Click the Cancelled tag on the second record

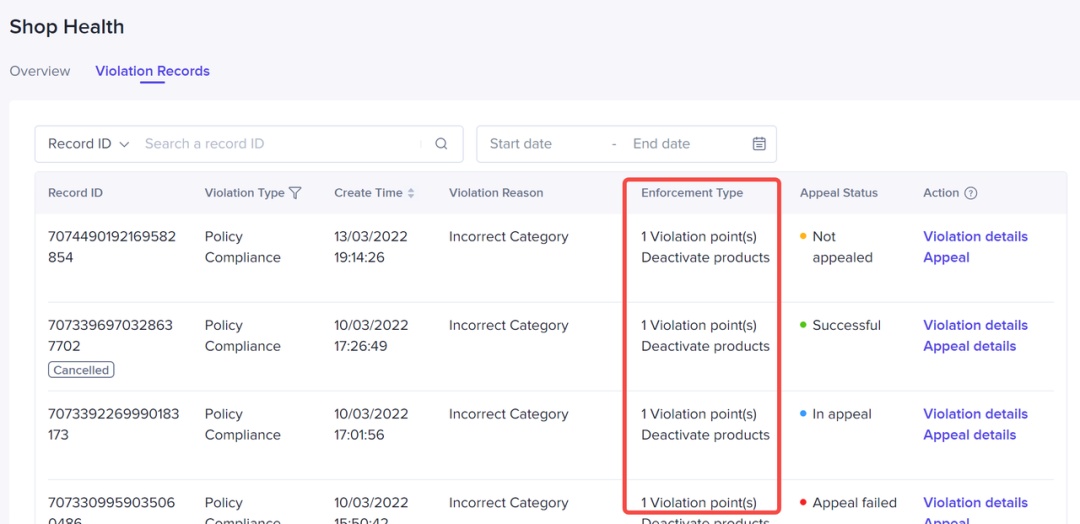point(81,370)
